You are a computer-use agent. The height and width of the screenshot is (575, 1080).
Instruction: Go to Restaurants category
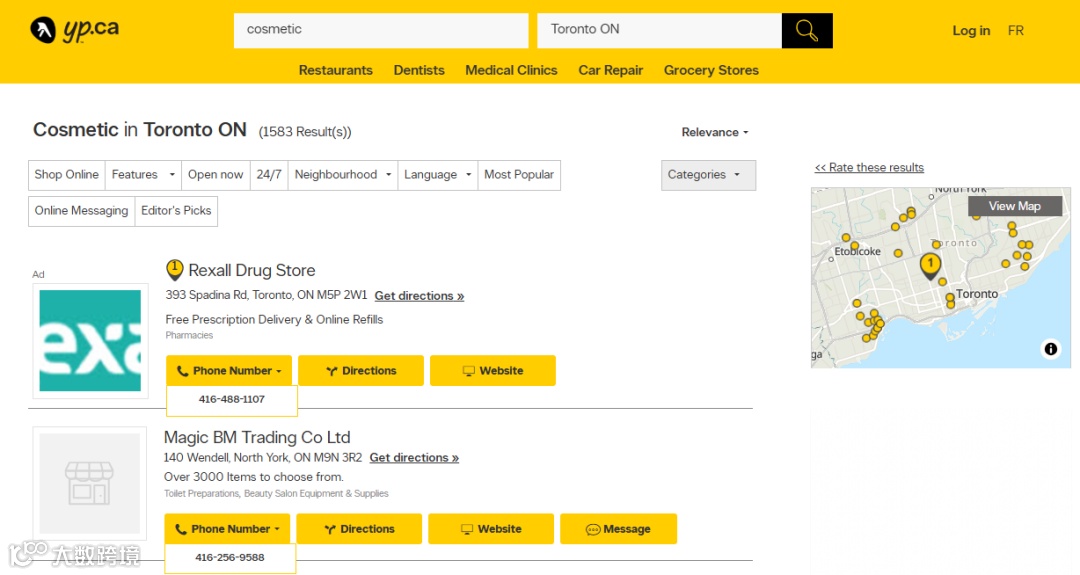point(335,70)
